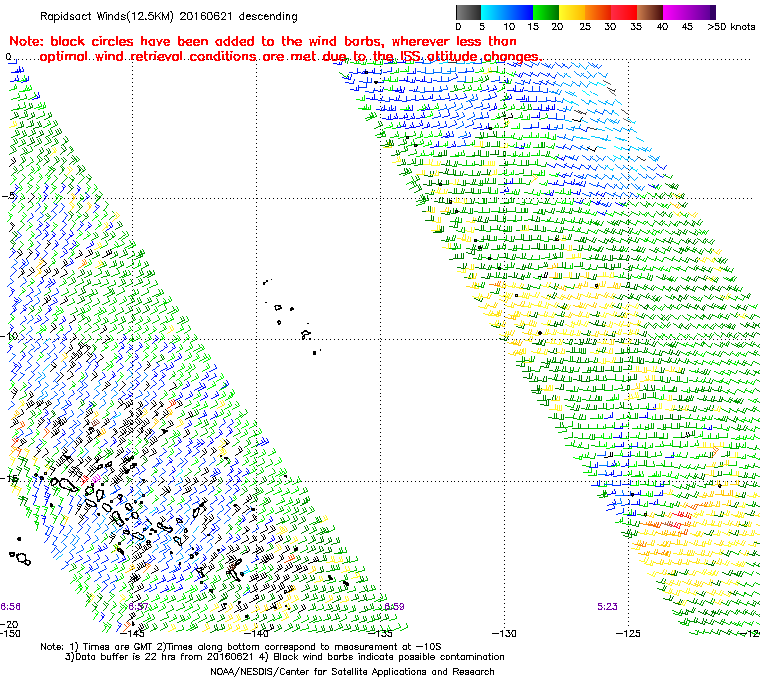Select the green 15-20 knots legend segment
The height and width of the screenshot is (688, 760).
(546, 12)
